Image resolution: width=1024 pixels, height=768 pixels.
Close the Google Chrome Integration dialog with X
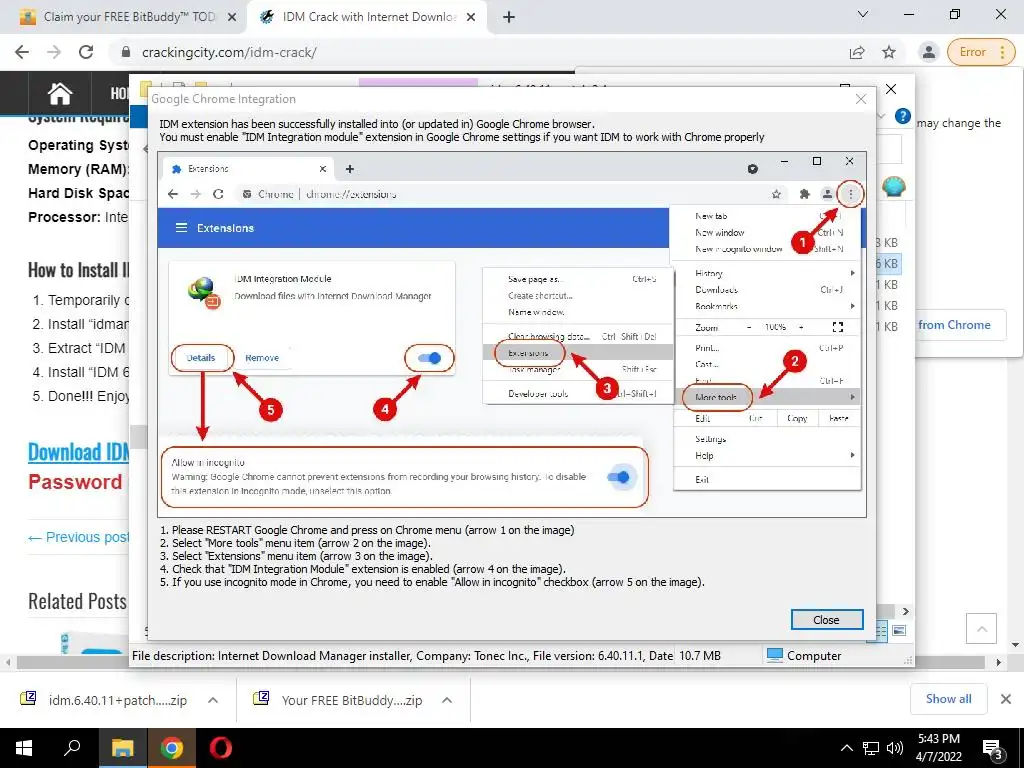pyautogui.click(x=861, y=99)
